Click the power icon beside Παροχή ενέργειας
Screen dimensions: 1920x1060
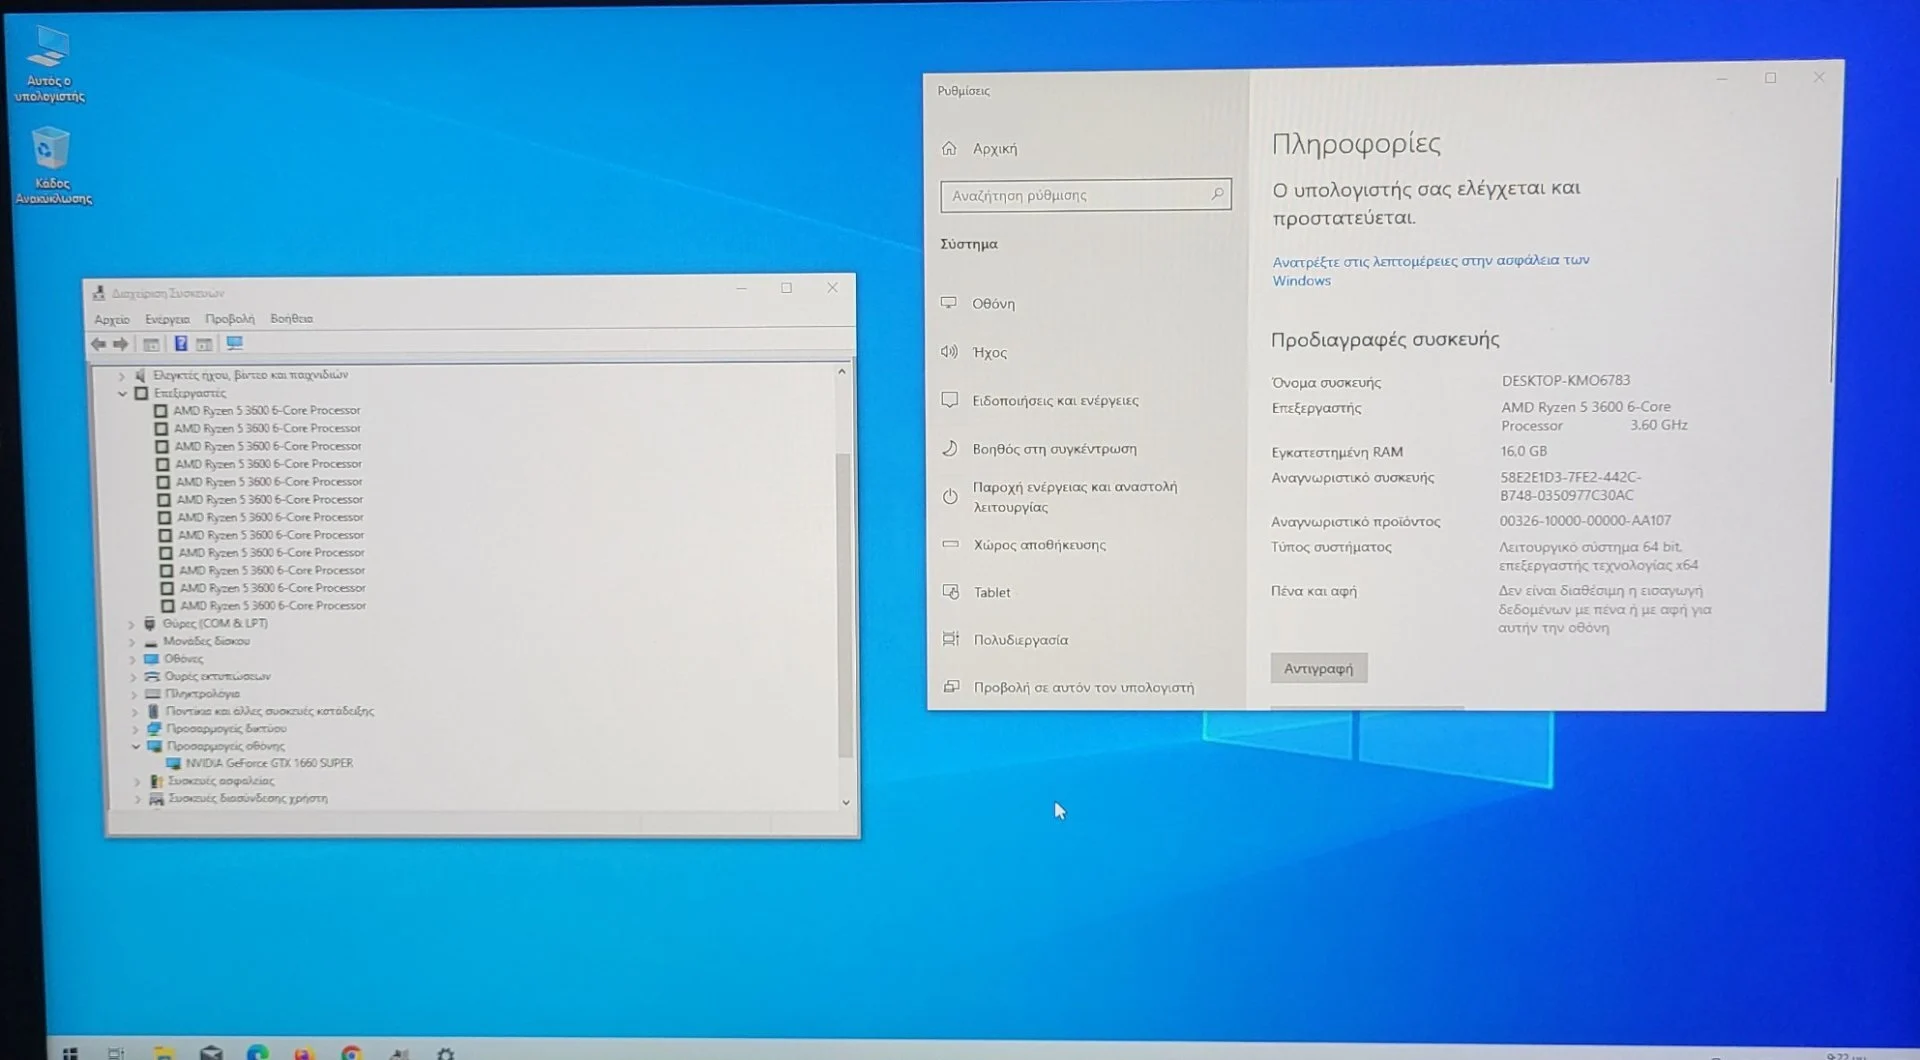point(950,496)
